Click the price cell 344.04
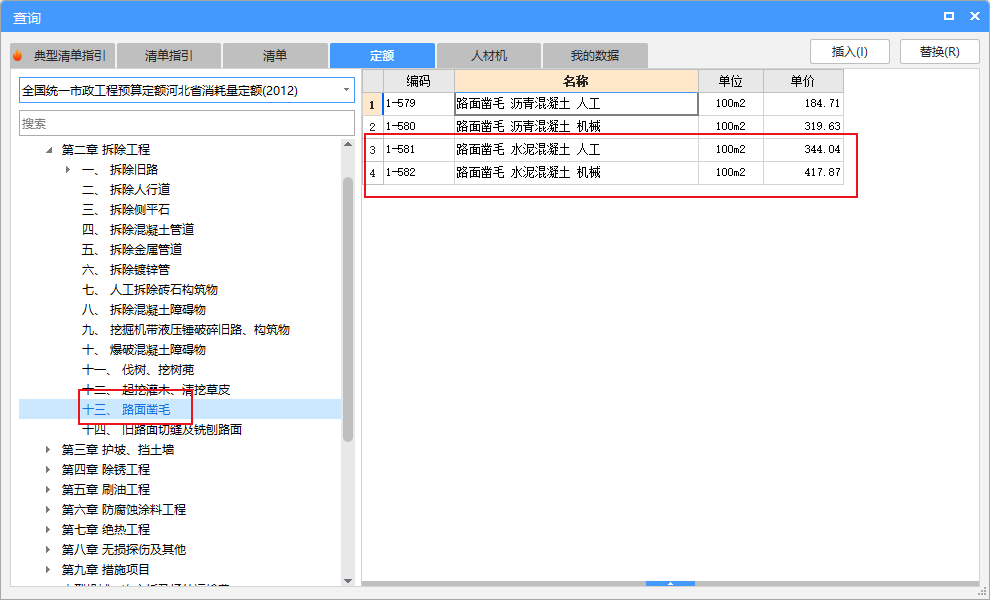 [803, 150]
